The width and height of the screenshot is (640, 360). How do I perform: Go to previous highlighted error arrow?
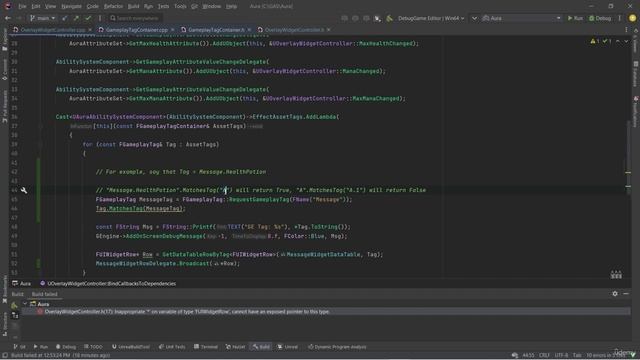point(618,41)
